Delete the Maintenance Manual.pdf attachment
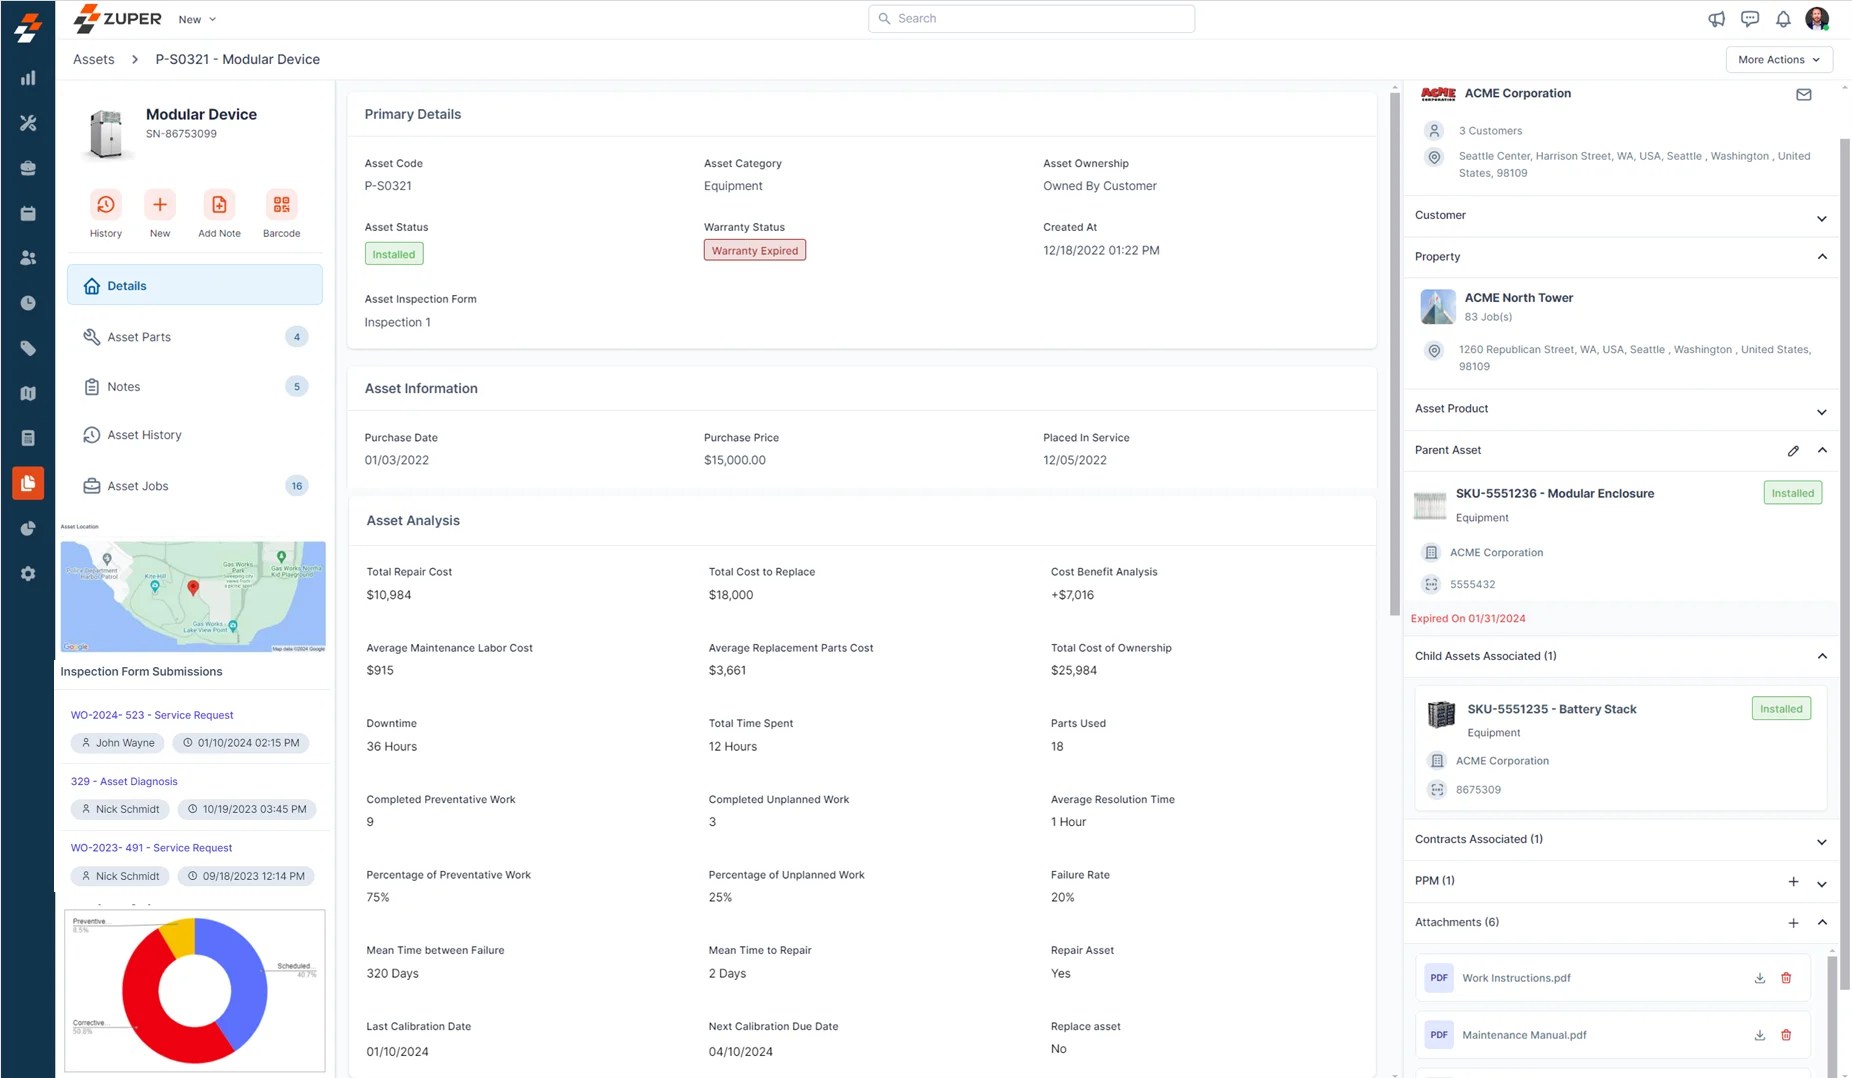The height and width of the screenshot is (1078, 1852). coord(1786,1035)
